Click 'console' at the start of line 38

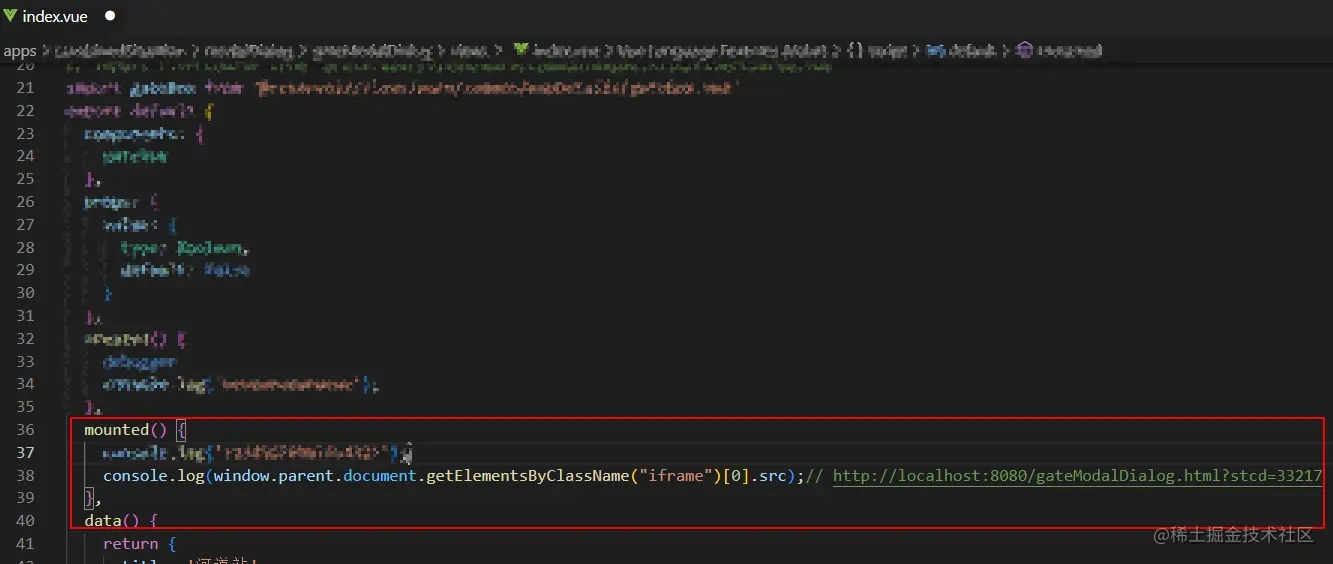[x=136, y=476]
